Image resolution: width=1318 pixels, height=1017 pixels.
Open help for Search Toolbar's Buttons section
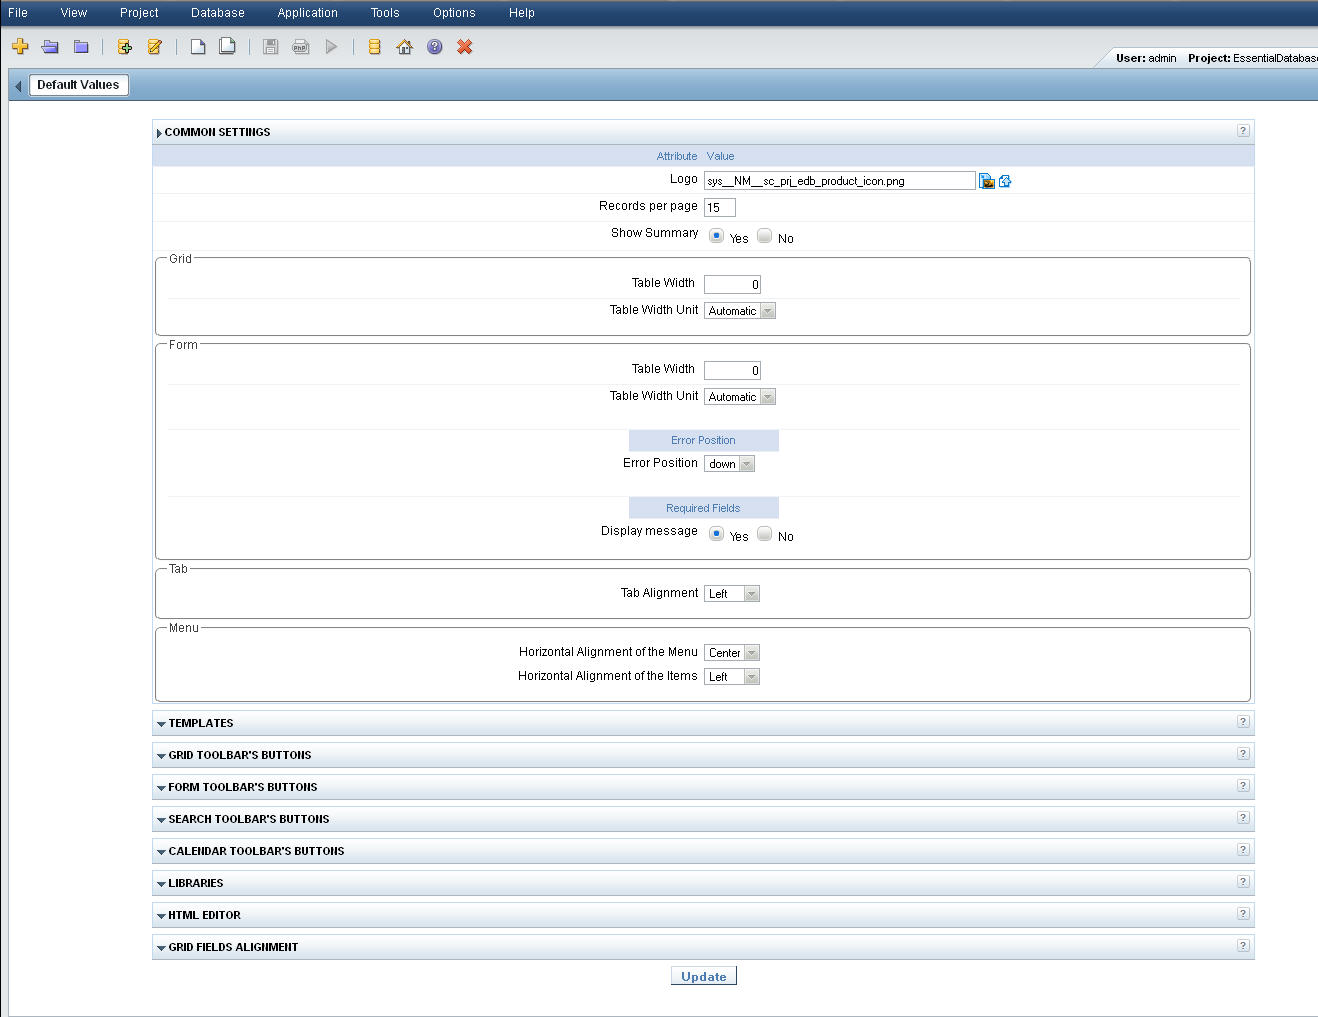(x=1243, y=818)
